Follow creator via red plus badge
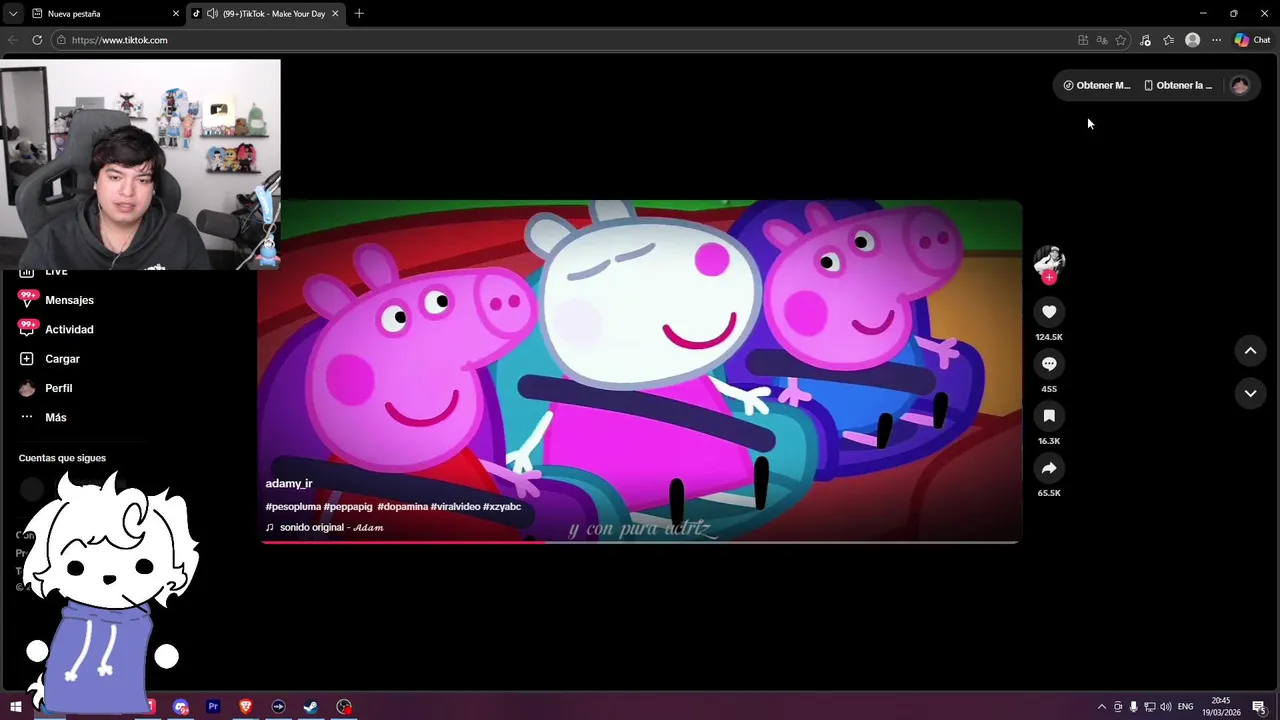 point(1049,278)
